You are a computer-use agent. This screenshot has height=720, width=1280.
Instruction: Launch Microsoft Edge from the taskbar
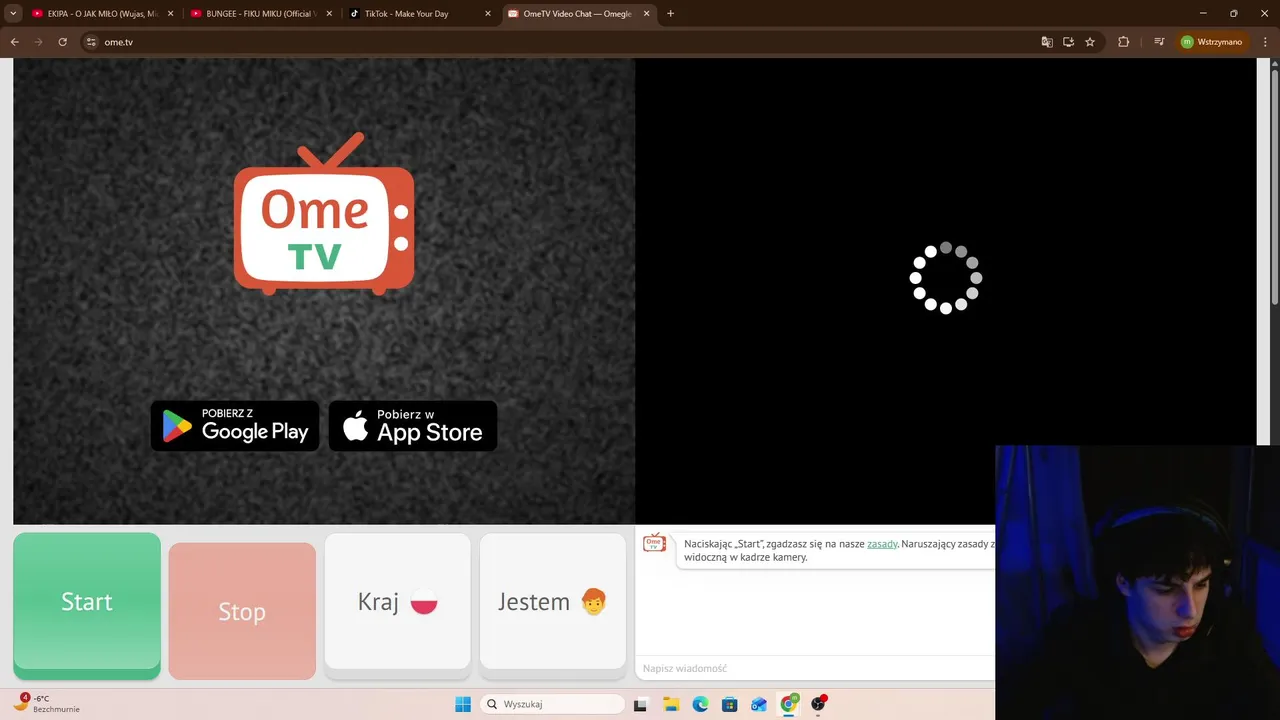(x=700, y=704)
